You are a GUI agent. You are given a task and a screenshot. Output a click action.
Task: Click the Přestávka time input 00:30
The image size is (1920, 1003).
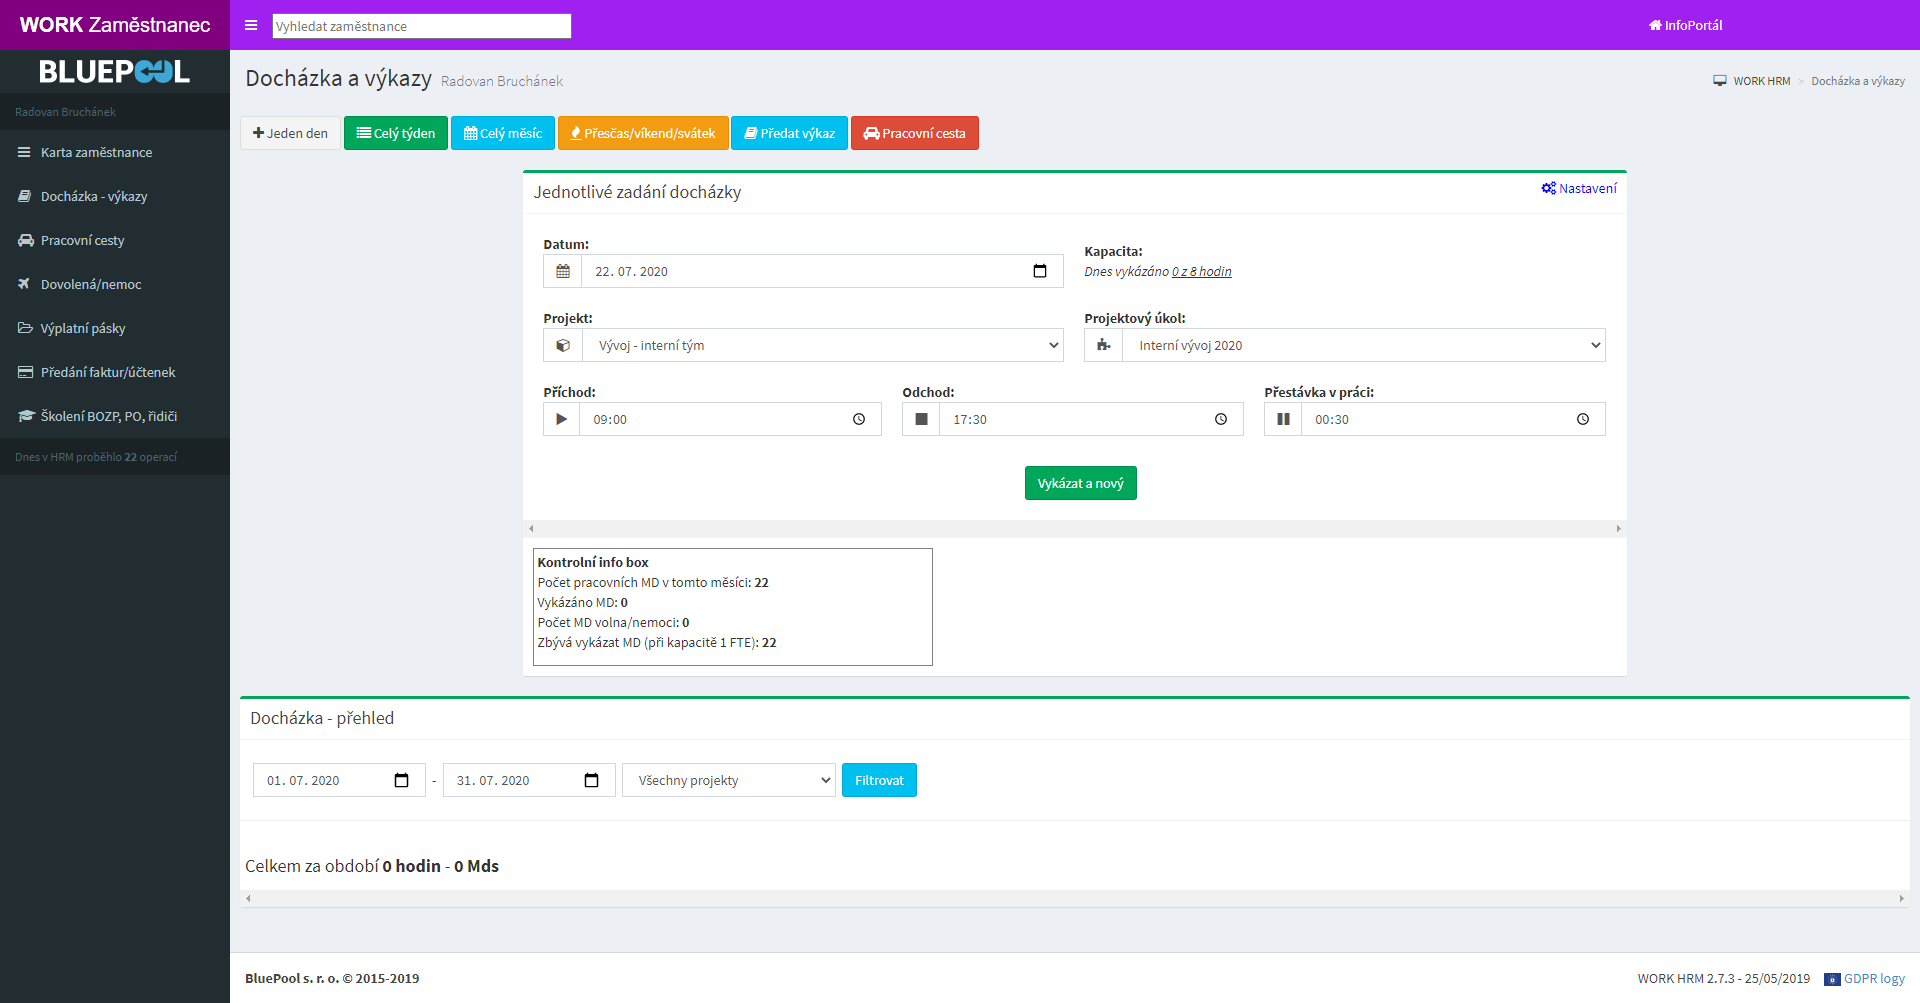tap(1453, 419)
